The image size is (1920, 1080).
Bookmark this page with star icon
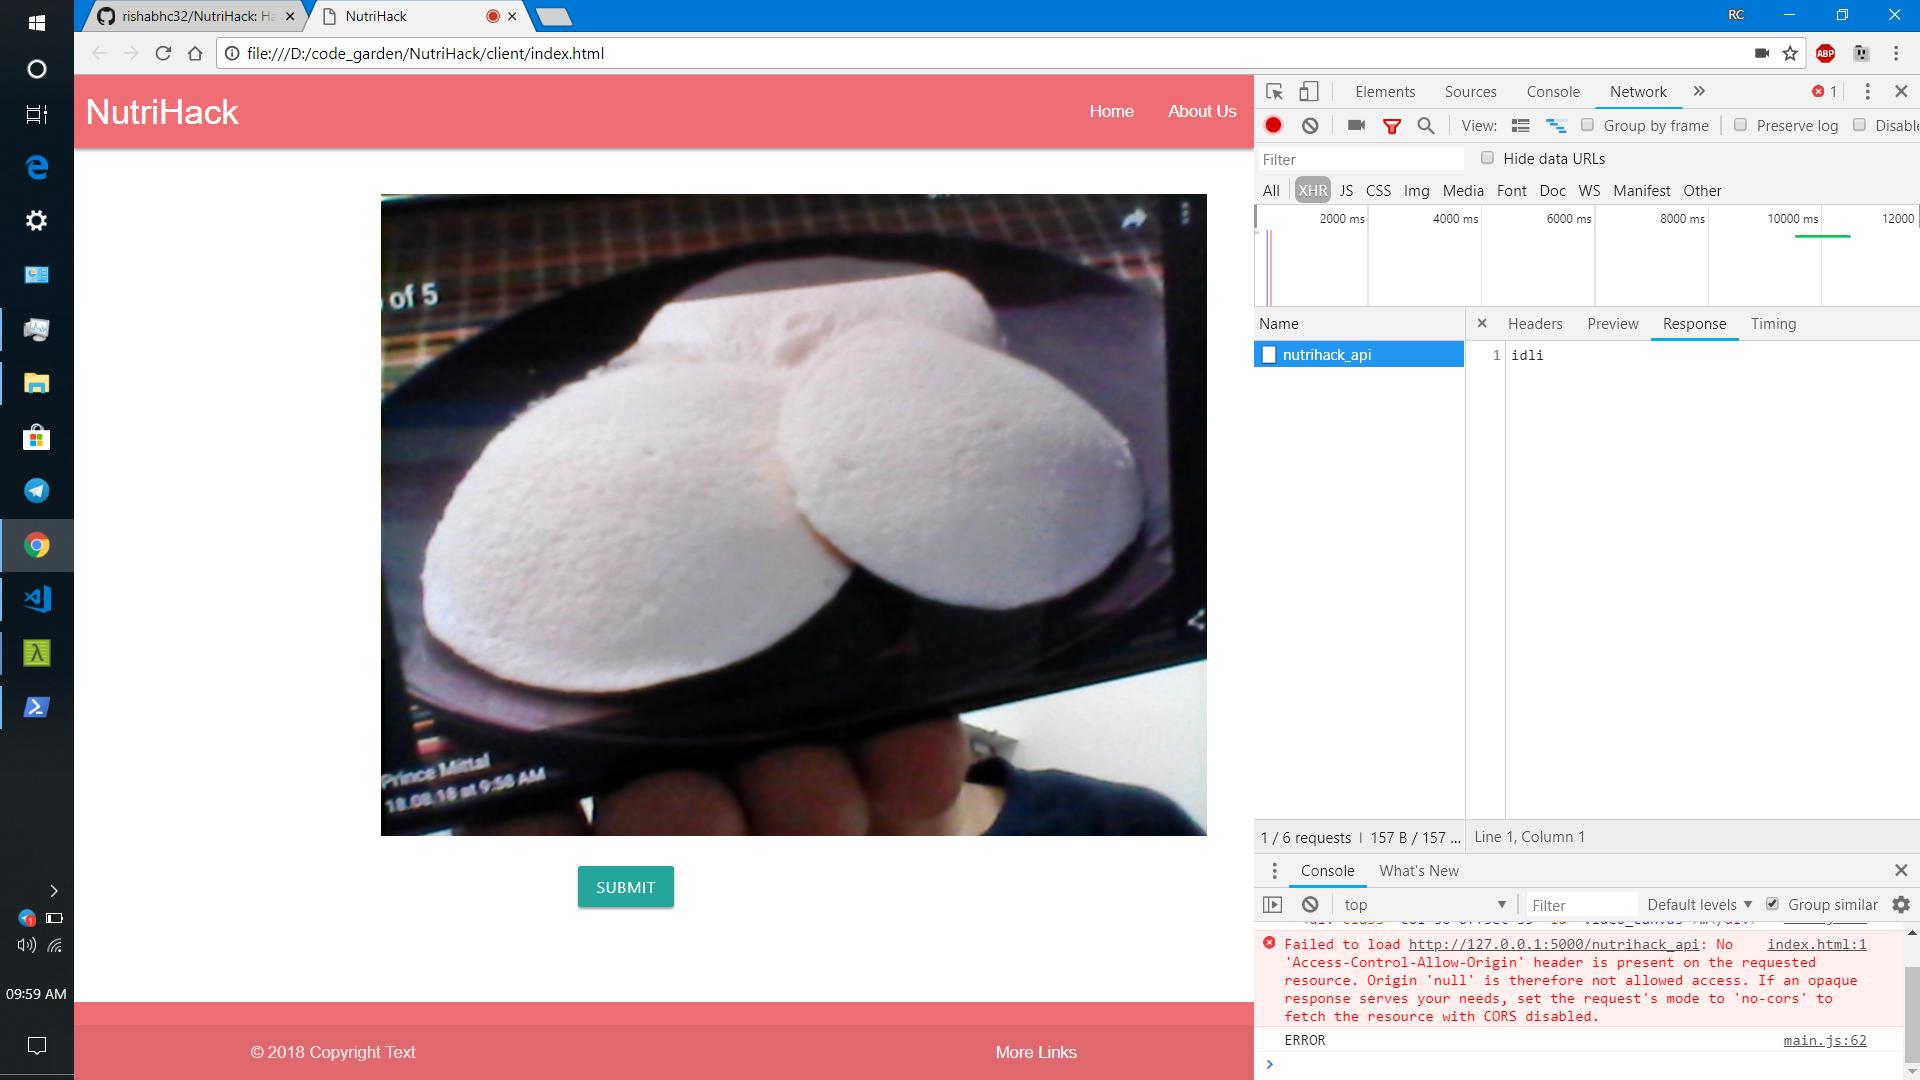1790,53
